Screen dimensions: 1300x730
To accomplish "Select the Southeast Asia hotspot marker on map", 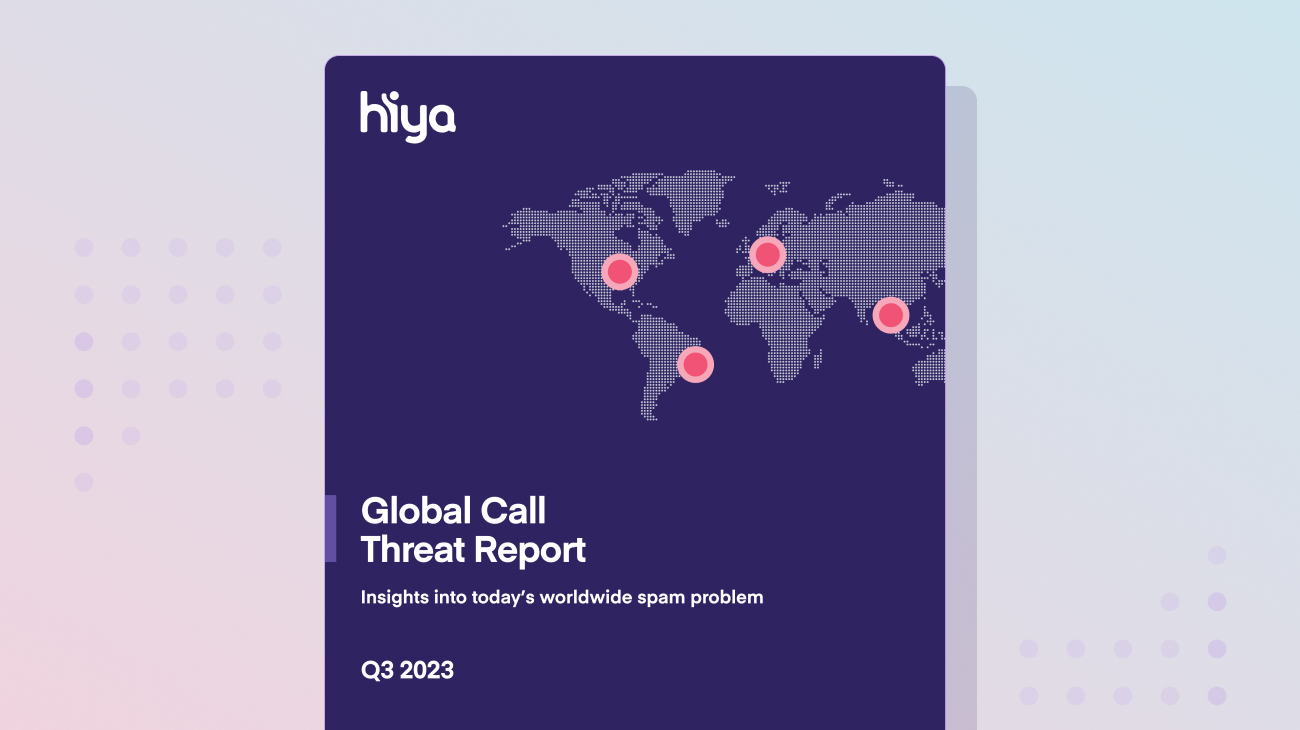I will 891,315.
